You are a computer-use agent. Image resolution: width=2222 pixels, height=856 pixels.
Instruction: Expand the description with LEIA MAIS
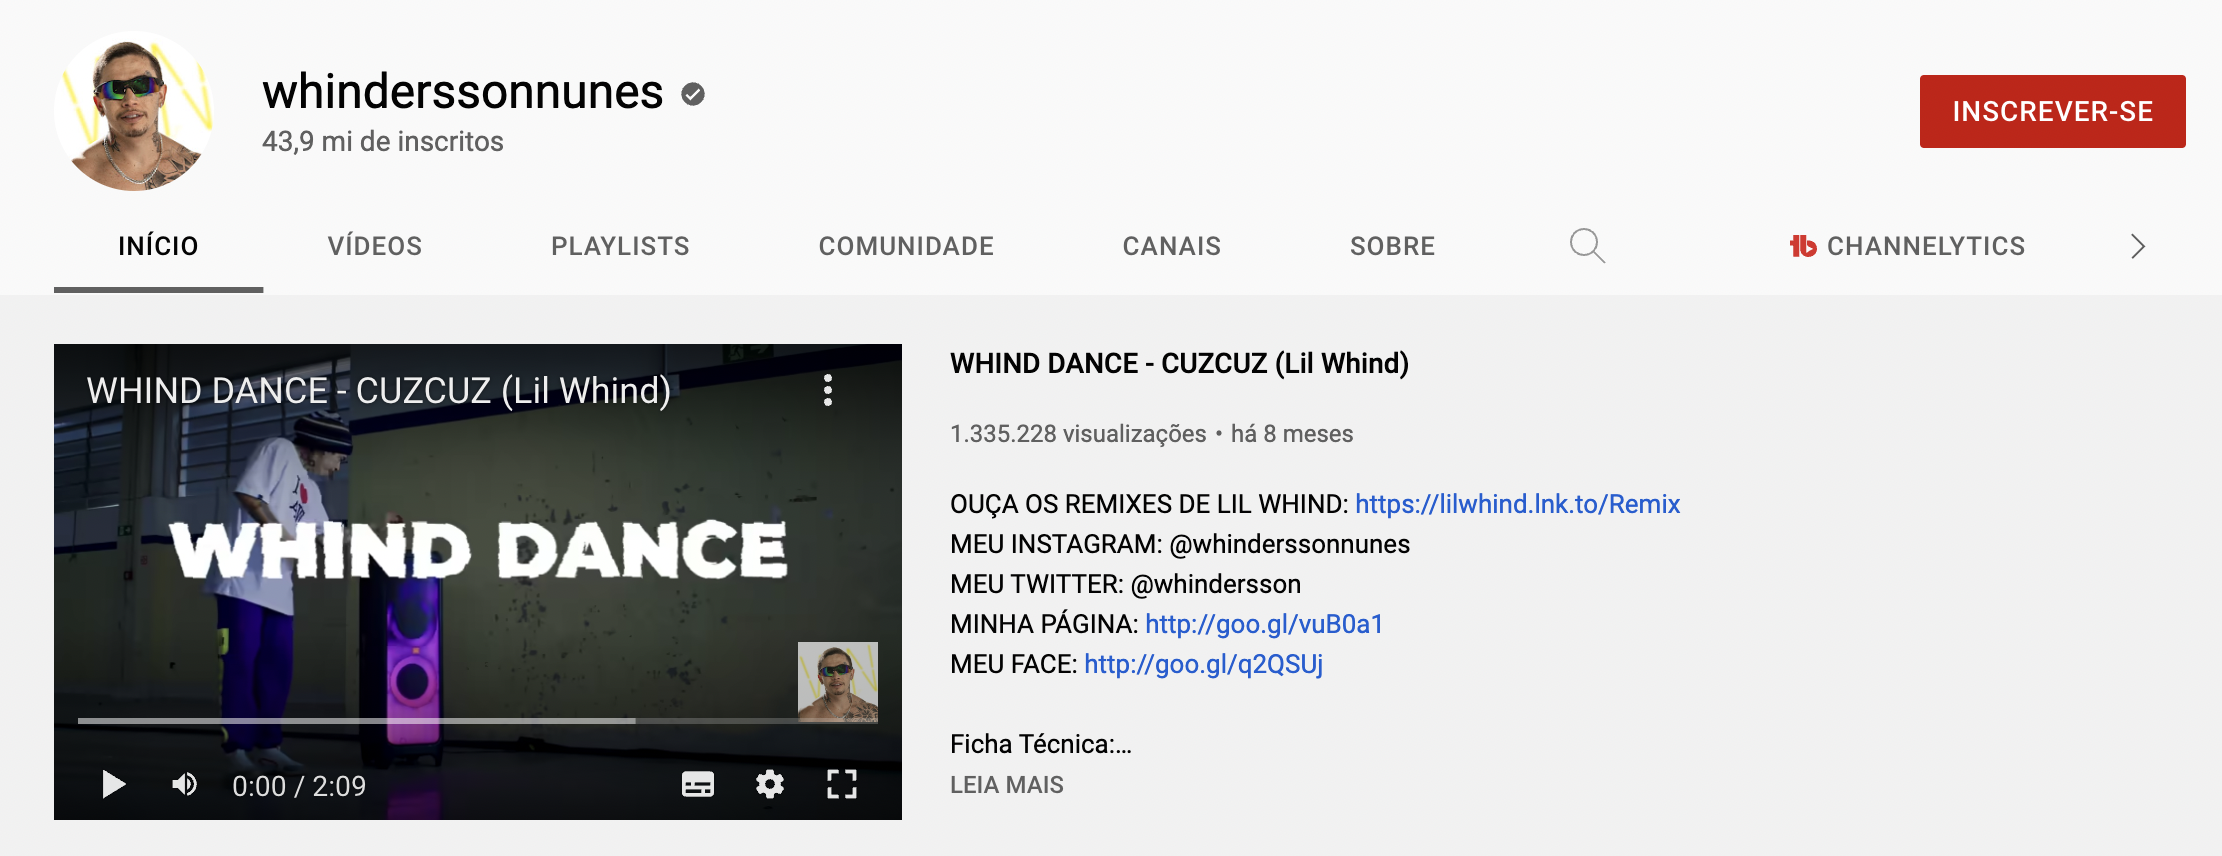pos(1006,785)
